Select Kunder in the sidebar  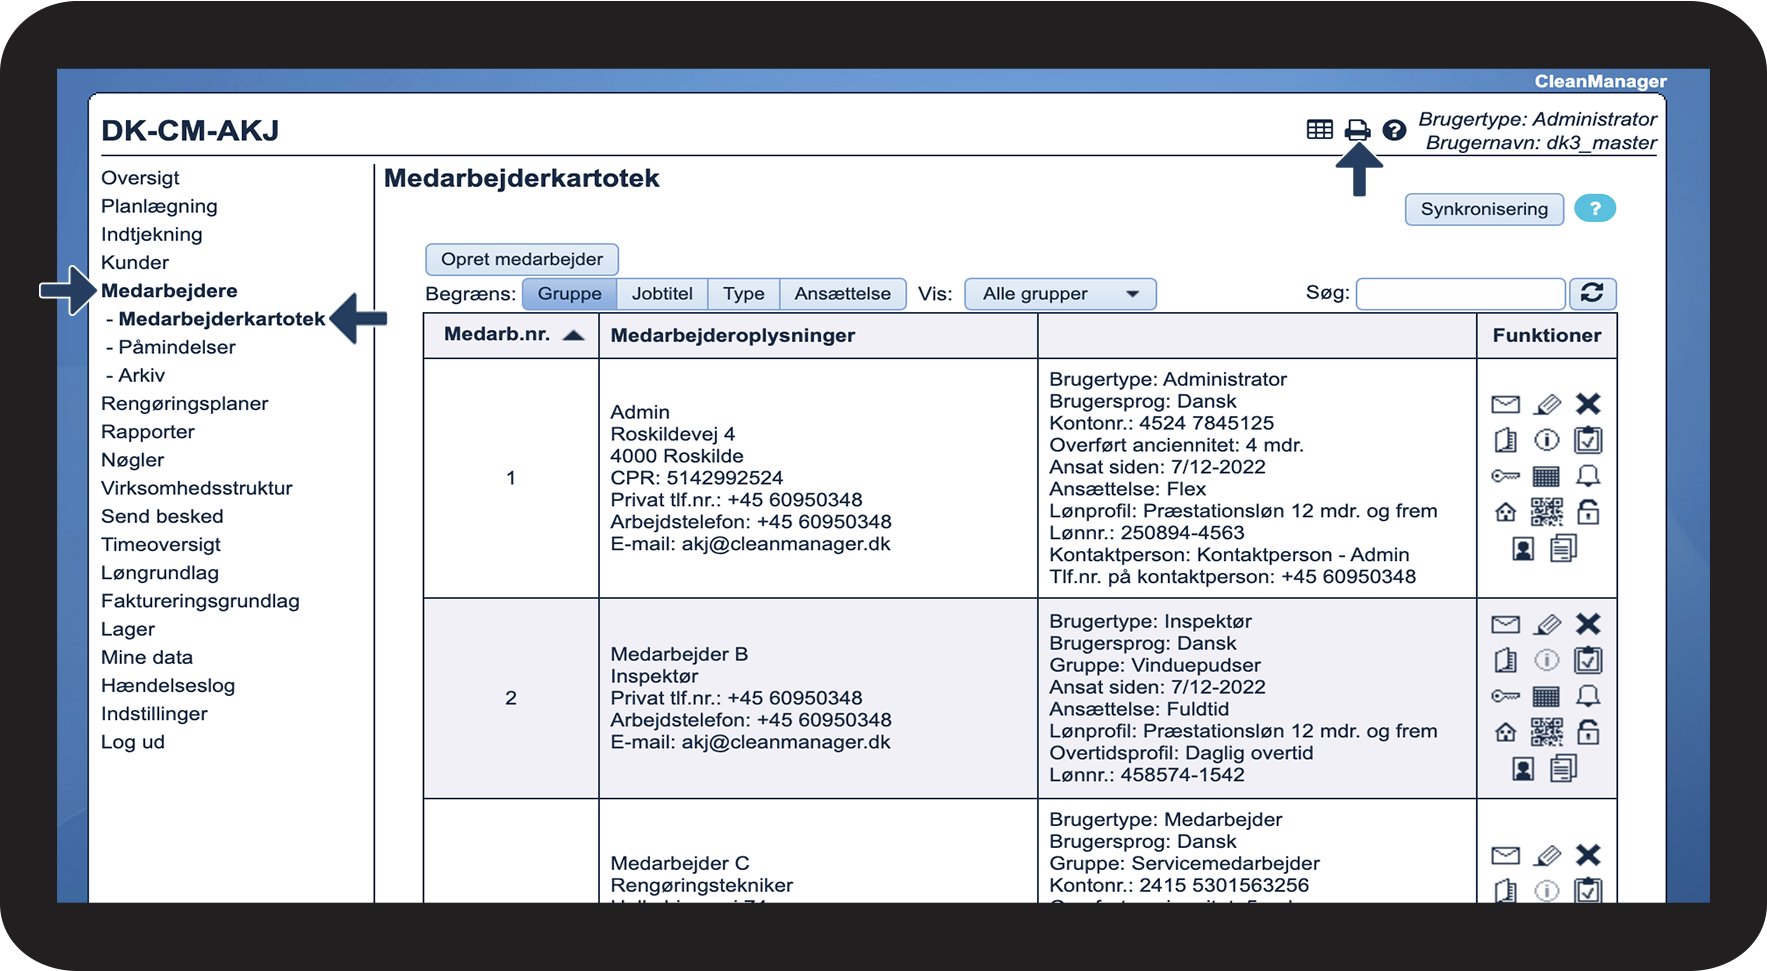135,262
